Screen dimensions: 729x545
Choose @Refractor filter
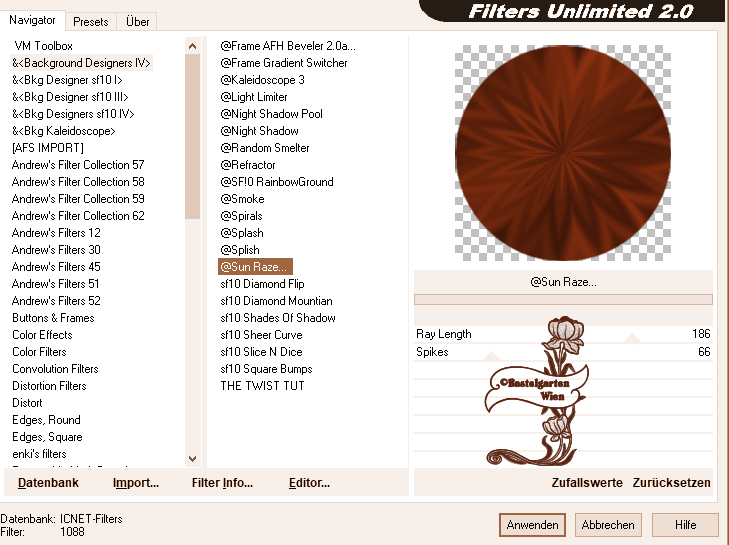coord(247,165)
